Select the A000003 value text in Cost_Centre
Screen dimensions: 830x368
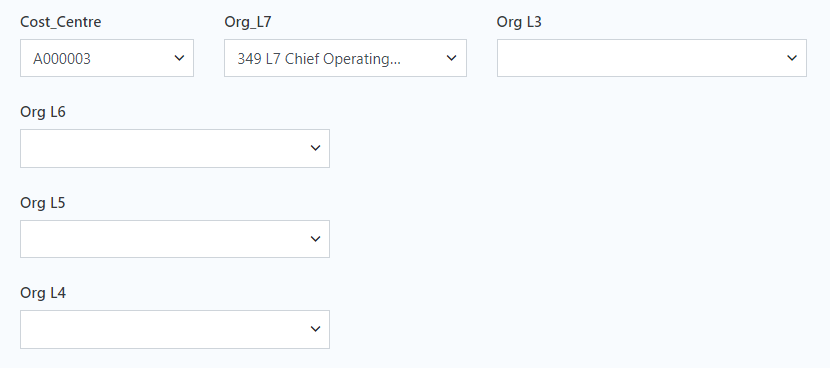click(62, 59)
